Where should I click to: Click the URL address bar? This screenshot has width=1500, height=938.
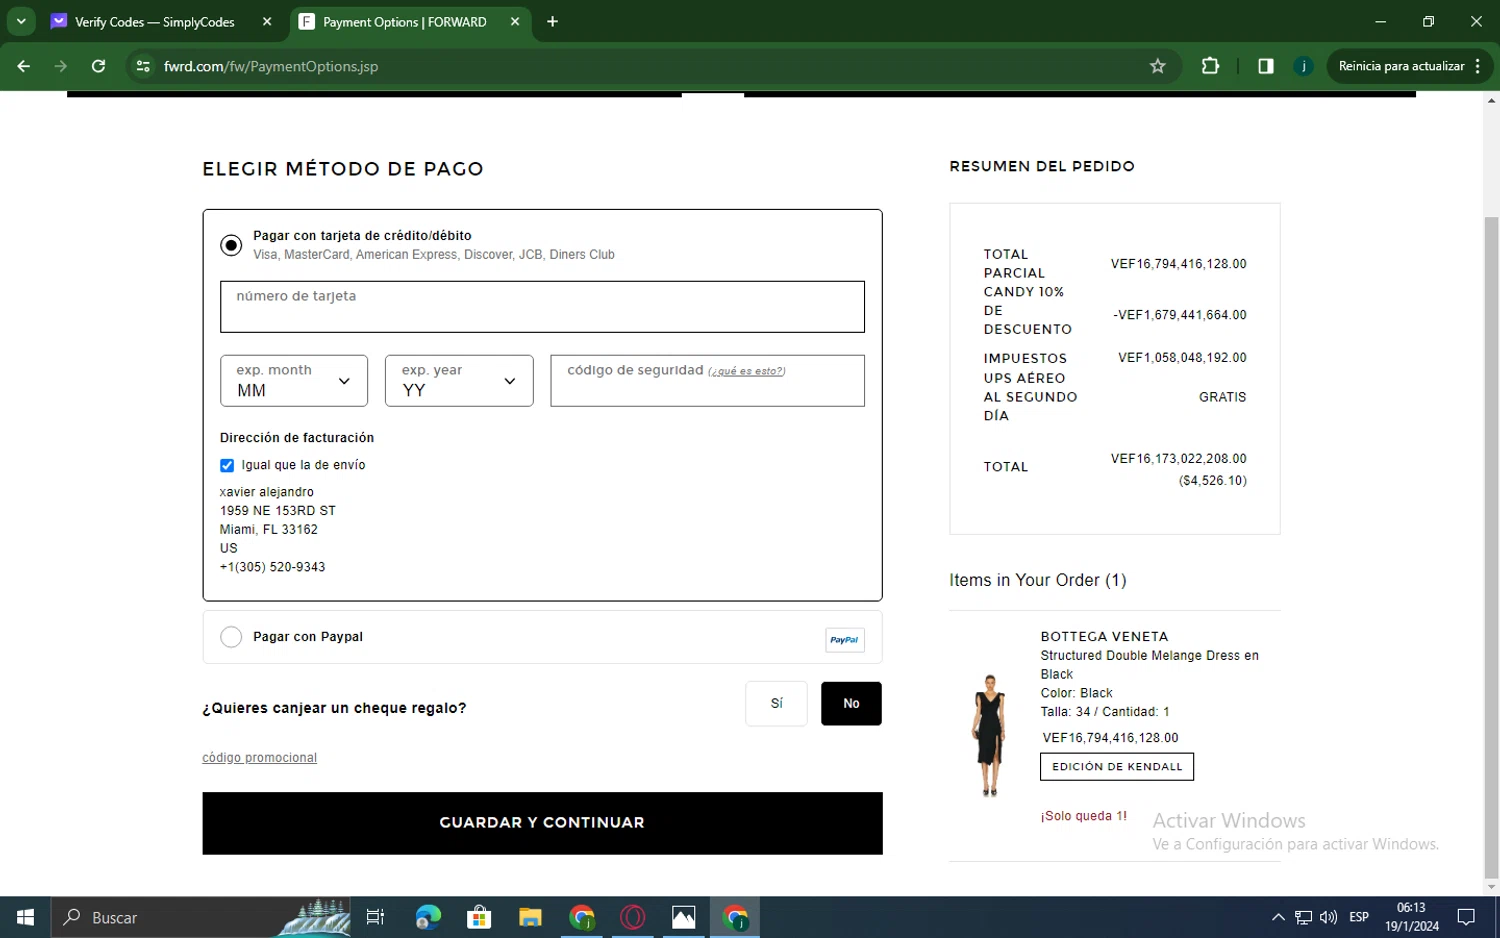(x=650, y=66)
